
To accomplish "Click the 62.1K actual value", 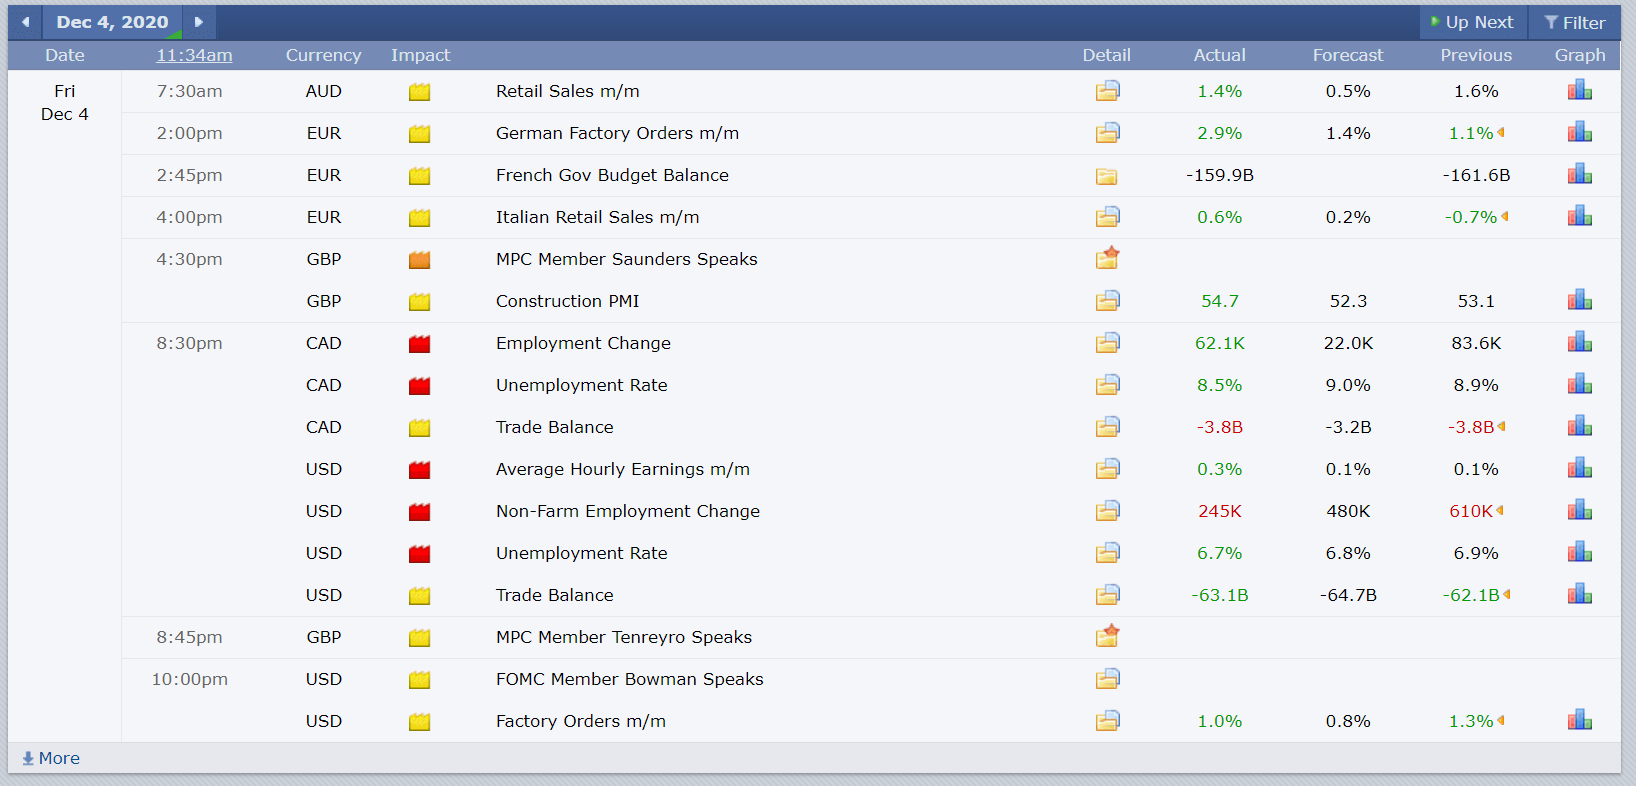I will [1220, 343].
